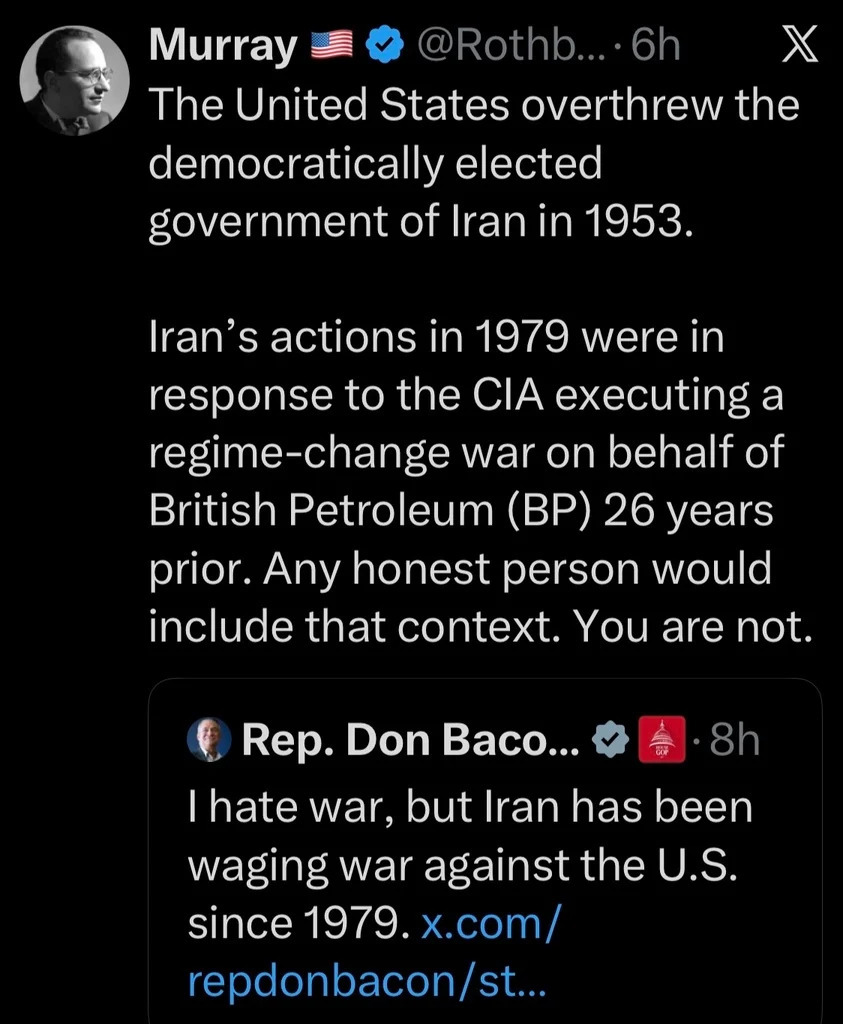Open the quoted 'I hate war' post text
Screen dimensions: 843x1024
point(470,807)
